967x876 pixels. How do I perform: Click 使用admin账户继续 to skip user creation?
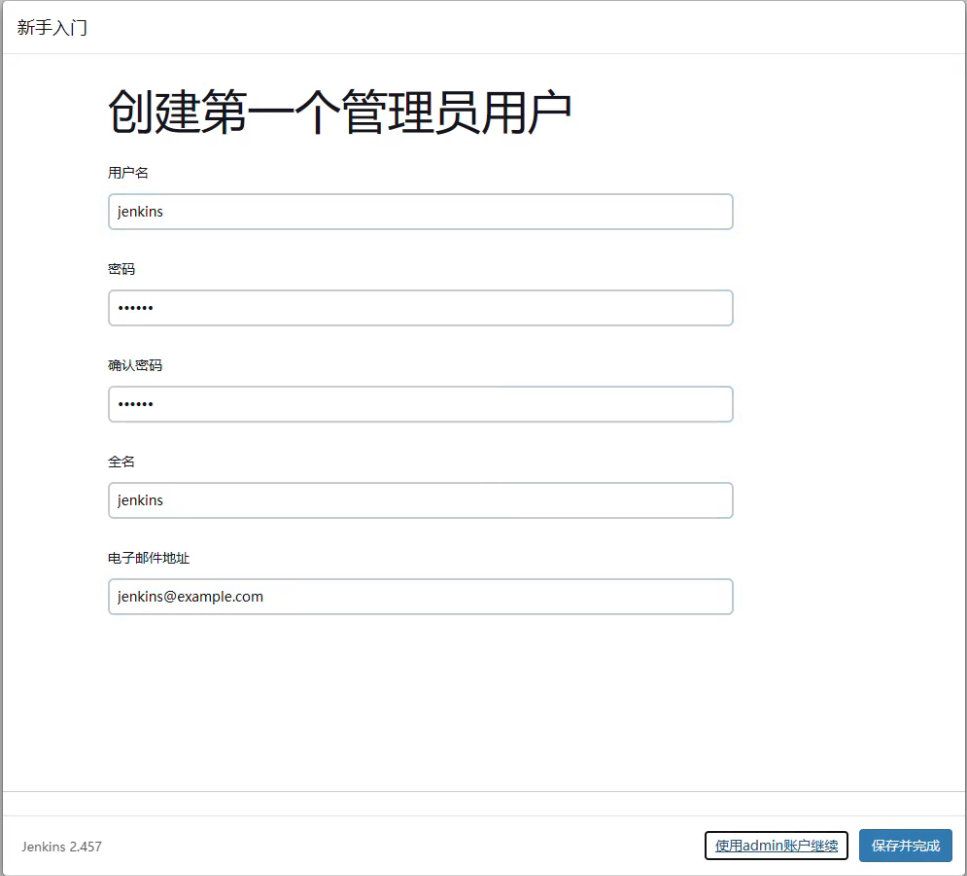tap(776, 846)
